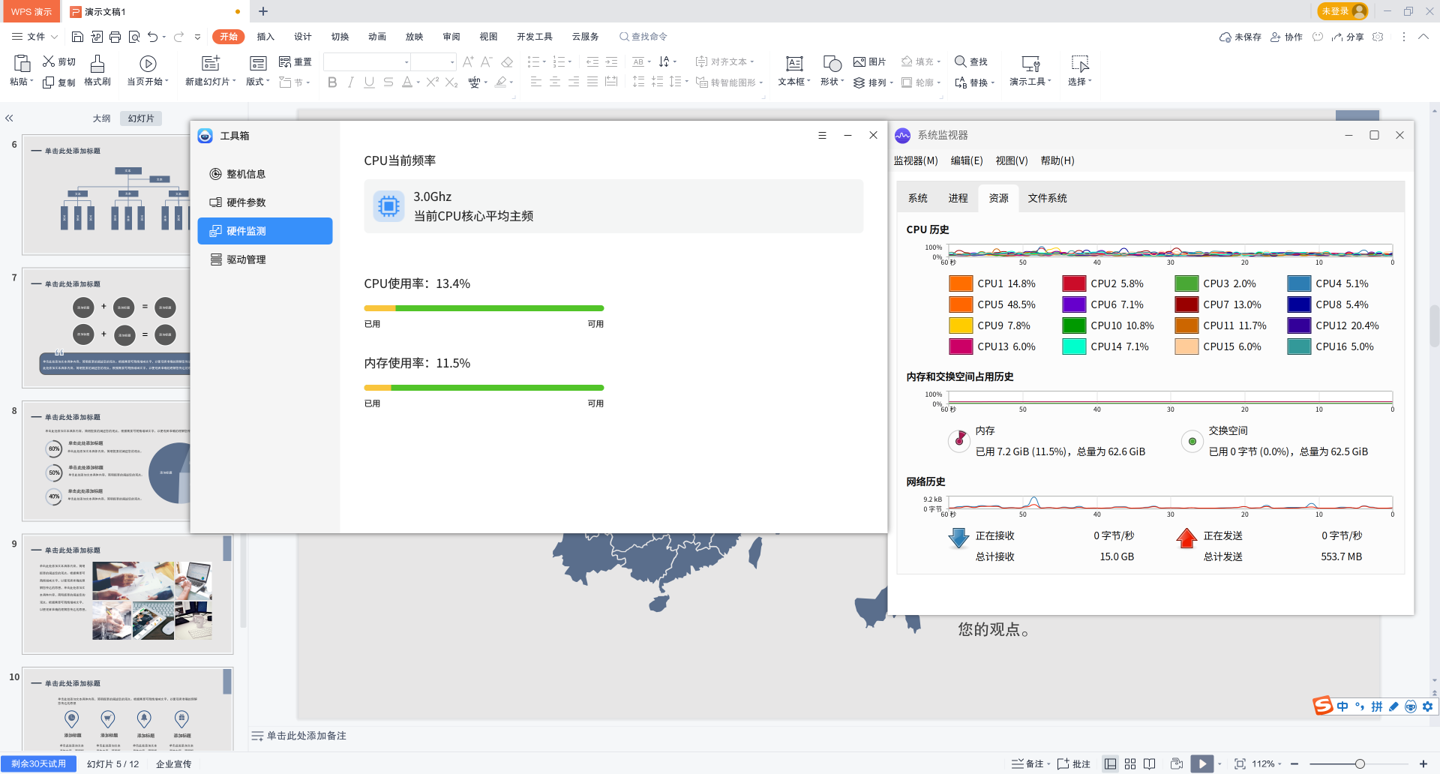Open the 进程 tab in System Monitor
1440x774 pixels.
tap(958, 198)
